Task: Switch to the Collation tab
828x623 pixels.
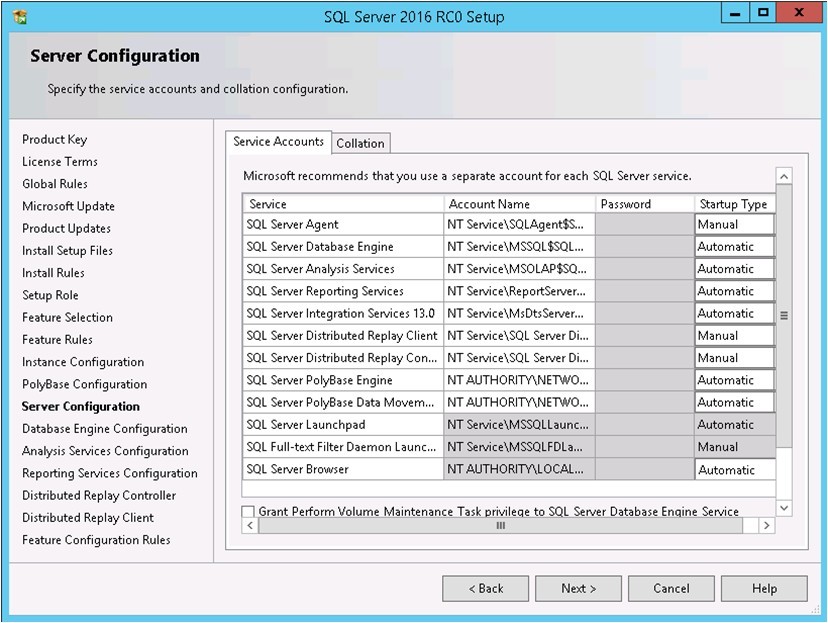Action: [x=361, y=143]
